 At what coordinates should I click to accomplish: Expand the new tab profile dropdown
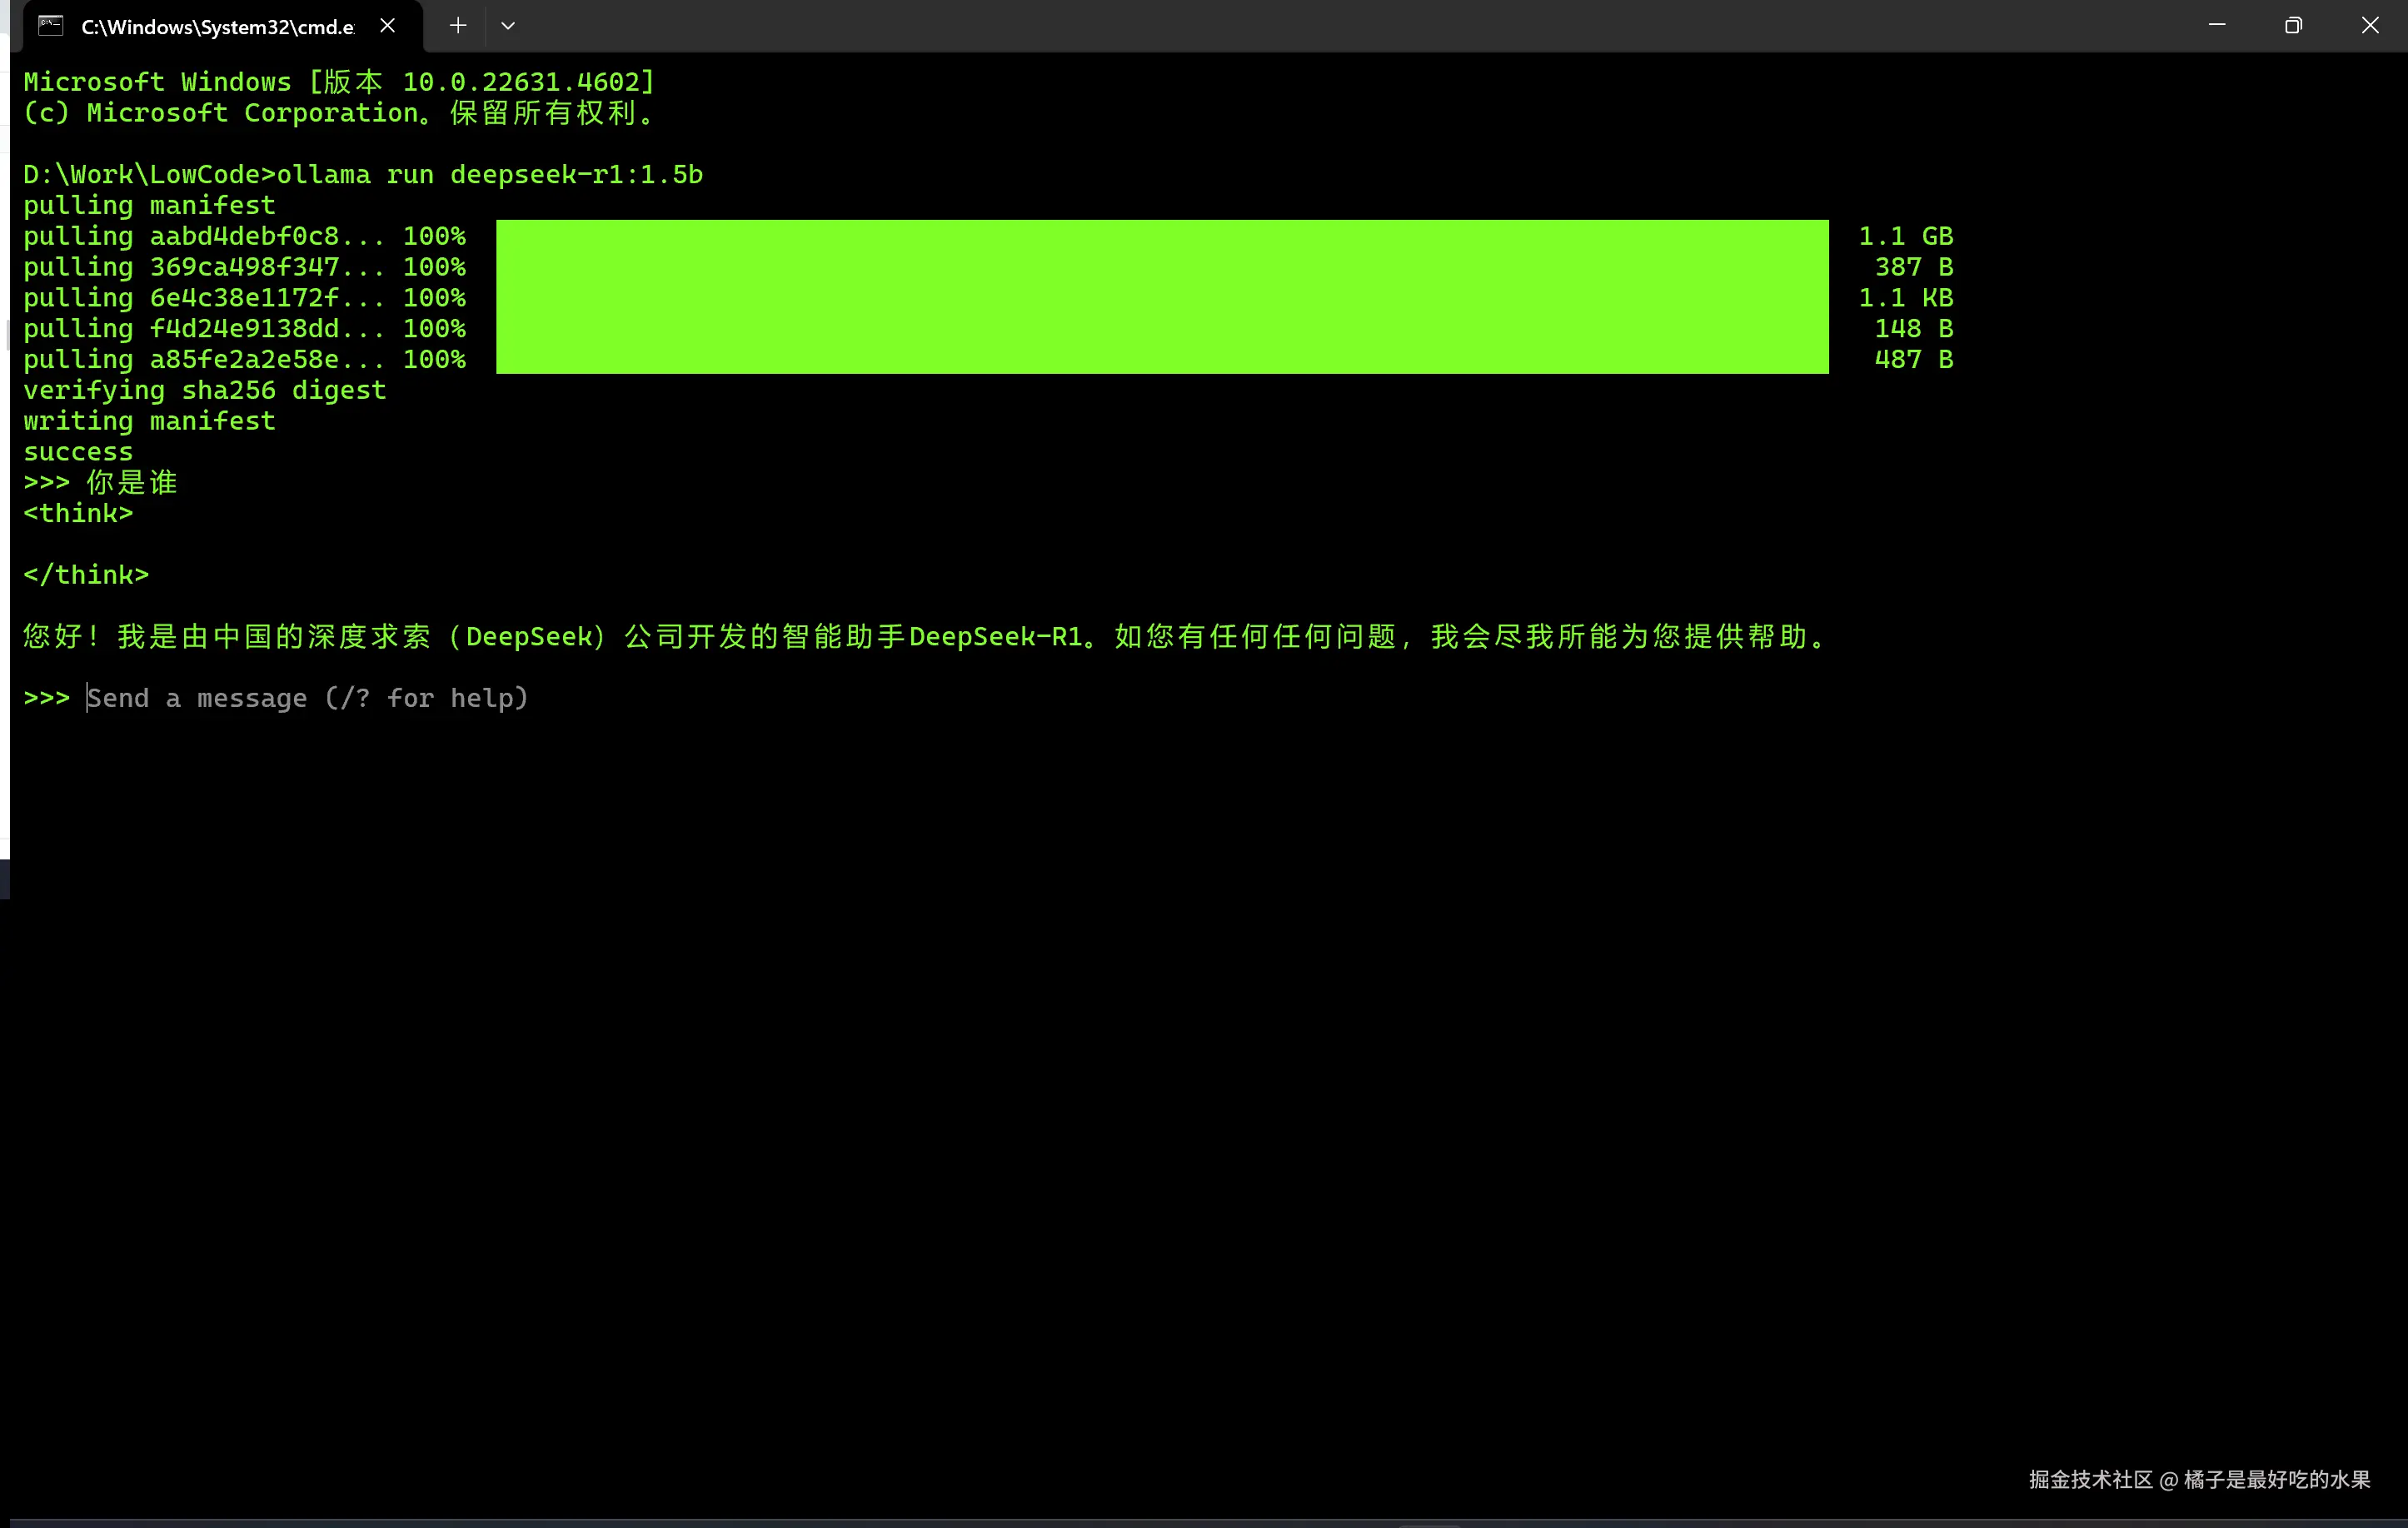pos(508,26)
